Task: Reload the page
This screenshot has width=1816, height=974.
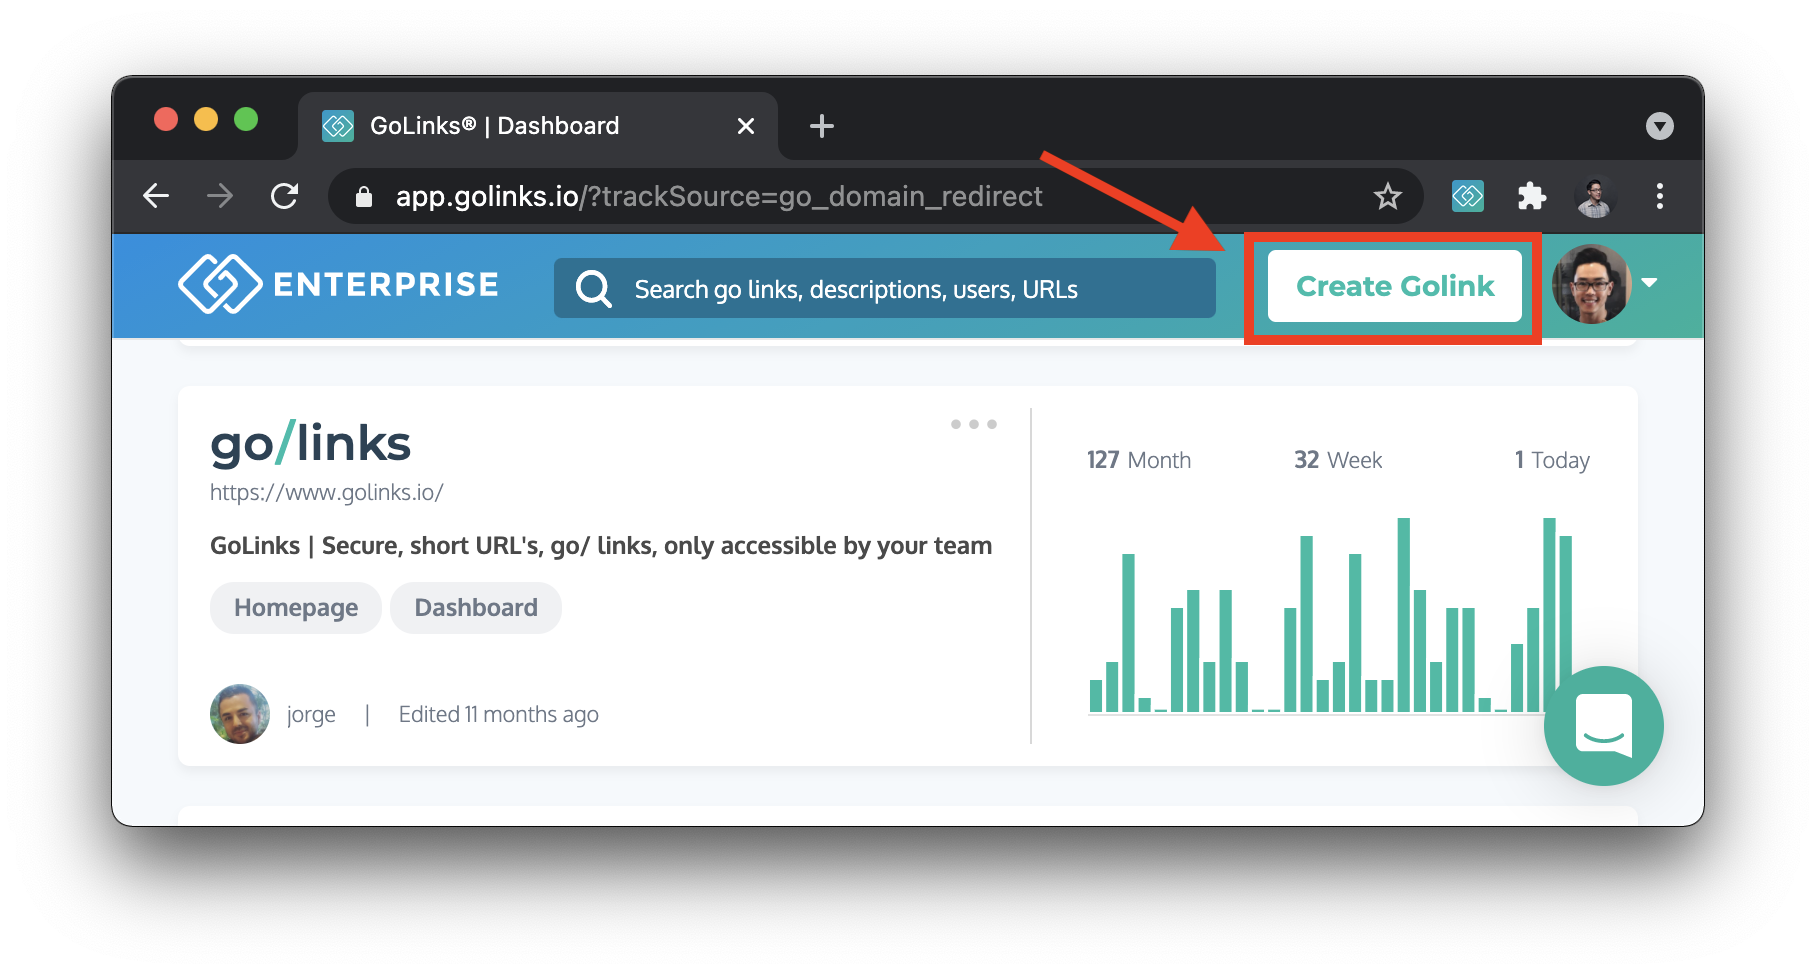Action: pos(285,196)
